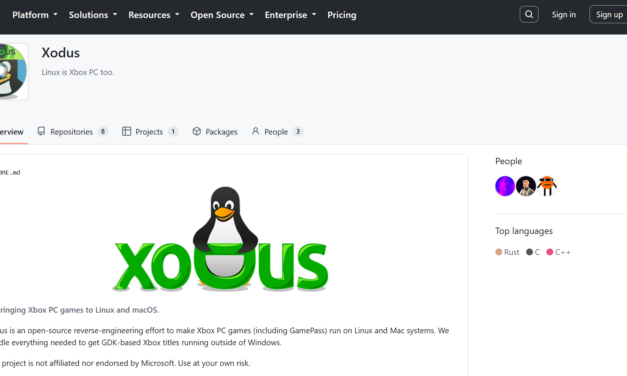Open the Enterprise dropdown
Screen dimensions: 627x376
290,15
